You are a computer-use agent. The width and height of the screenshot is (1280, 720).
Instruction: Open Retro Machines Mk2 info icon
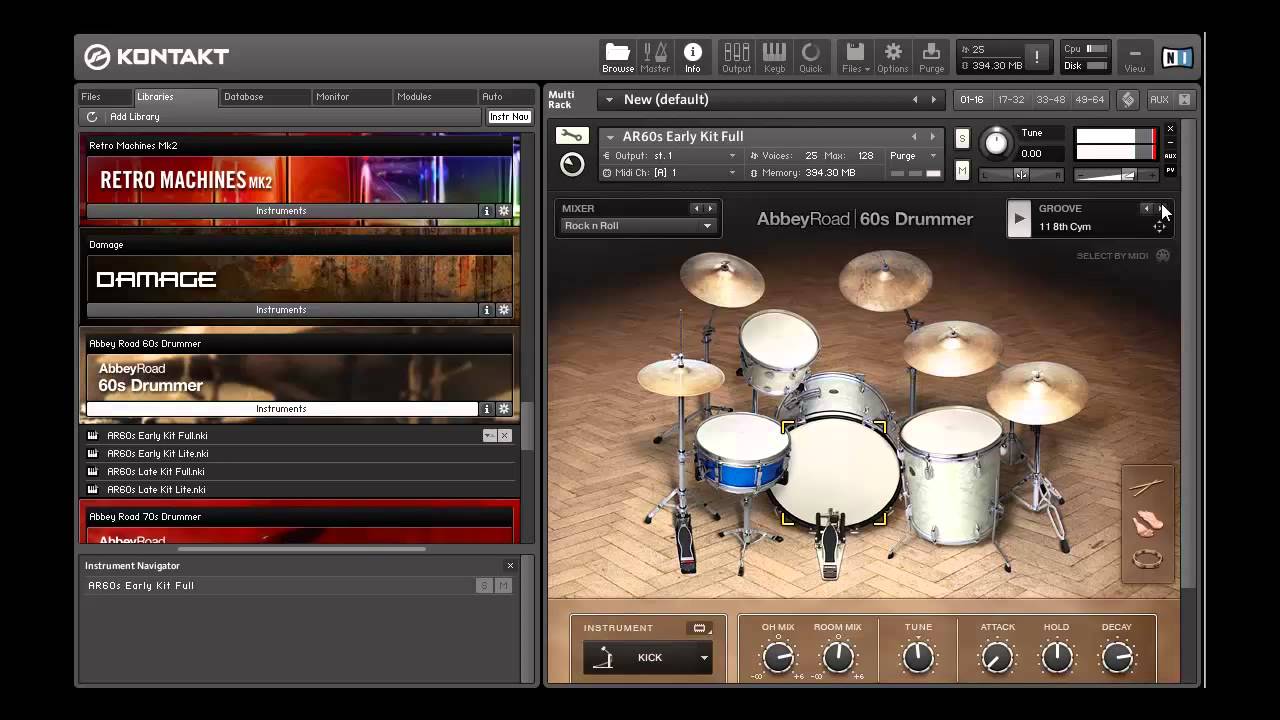487,211
